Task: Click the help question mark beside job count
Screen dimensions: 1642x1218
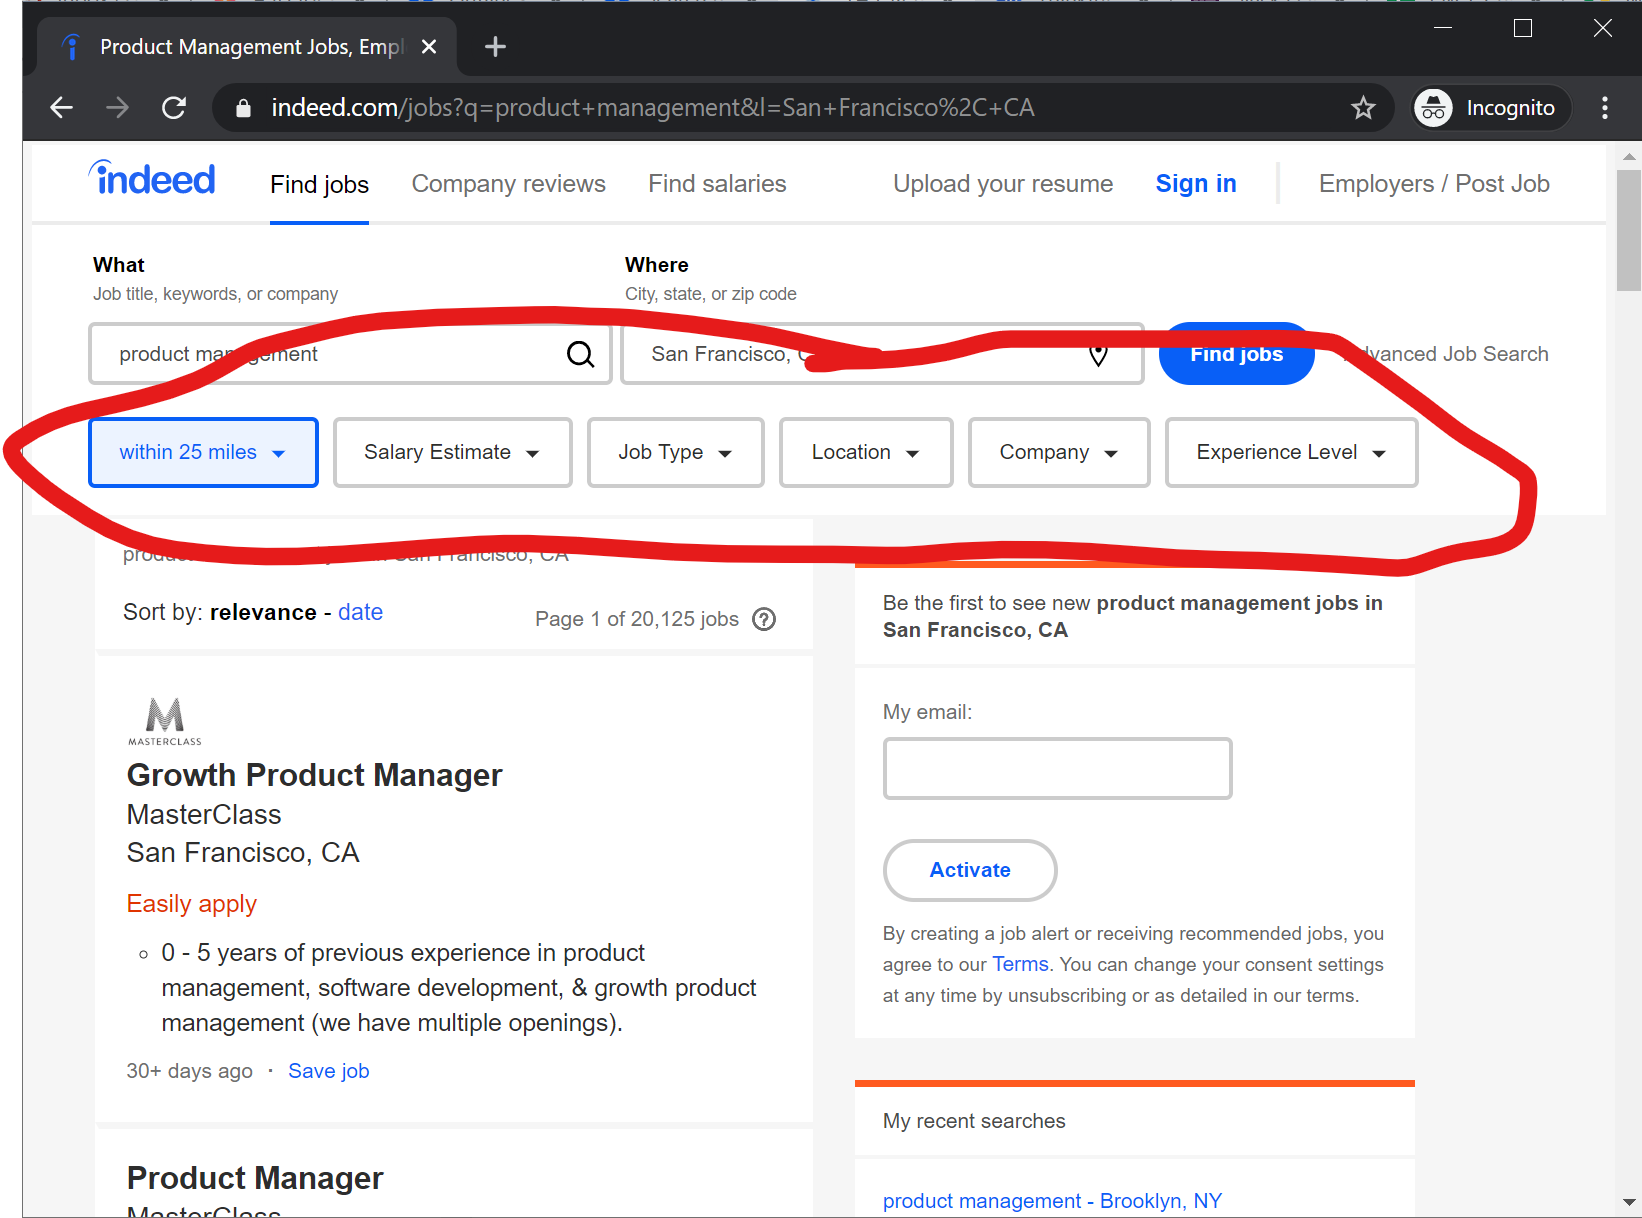Action: 764,619
